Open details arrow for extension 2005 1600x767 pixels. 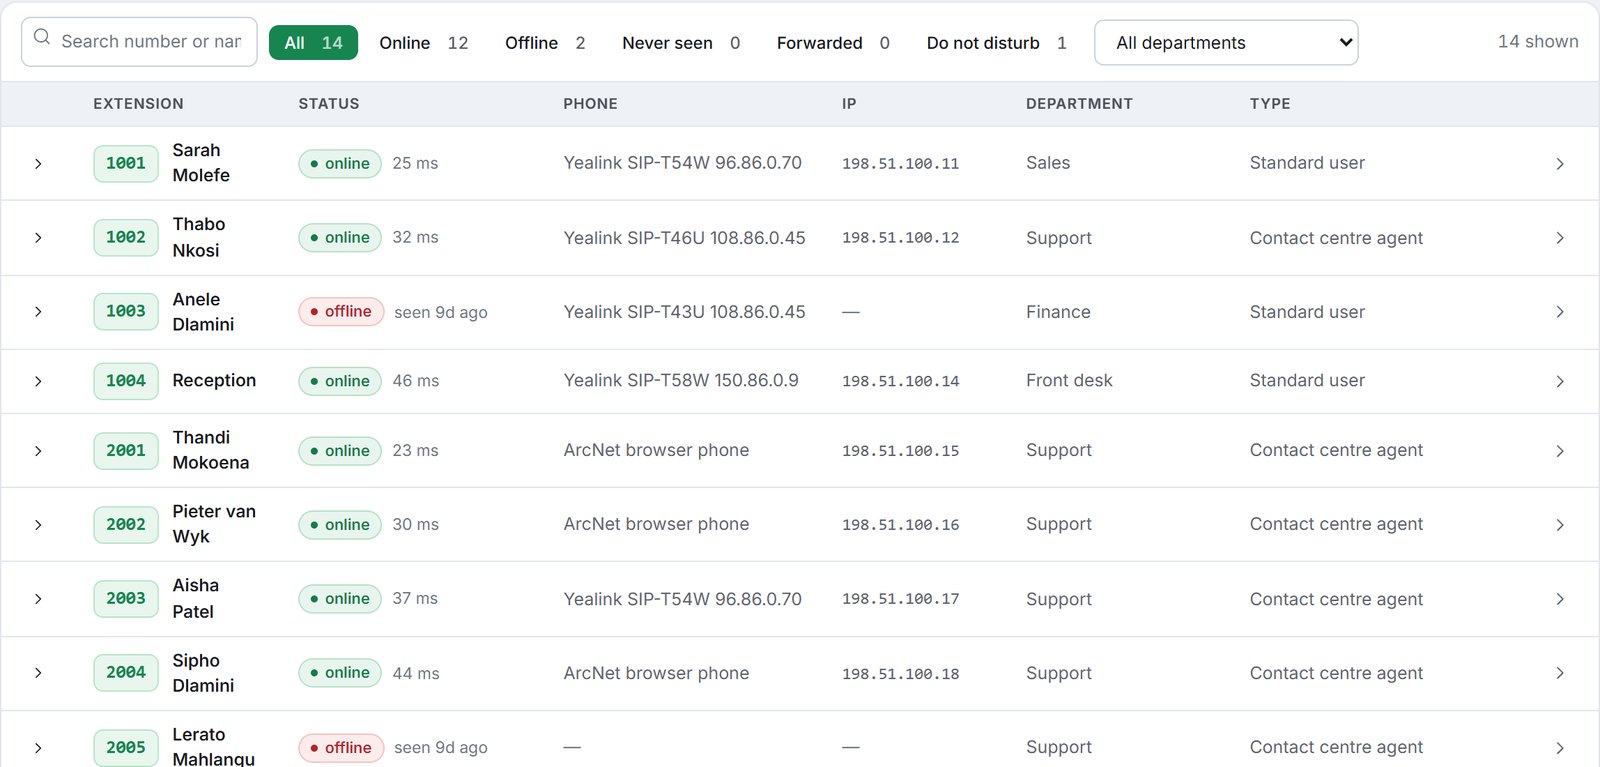point(1560,747)
